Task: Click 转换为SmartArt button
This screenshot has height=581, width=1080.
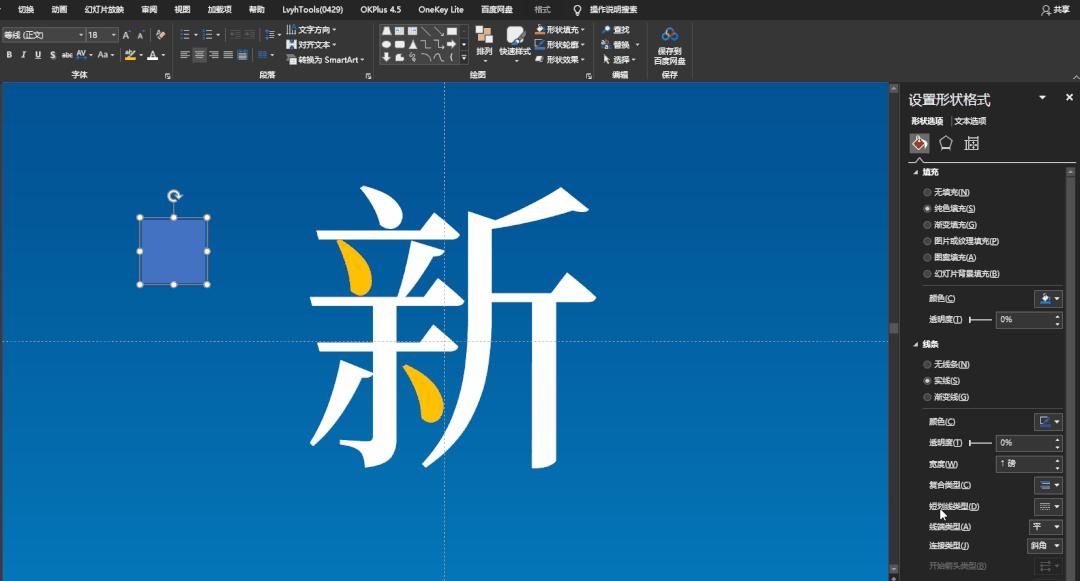Action: pos(325,59)
